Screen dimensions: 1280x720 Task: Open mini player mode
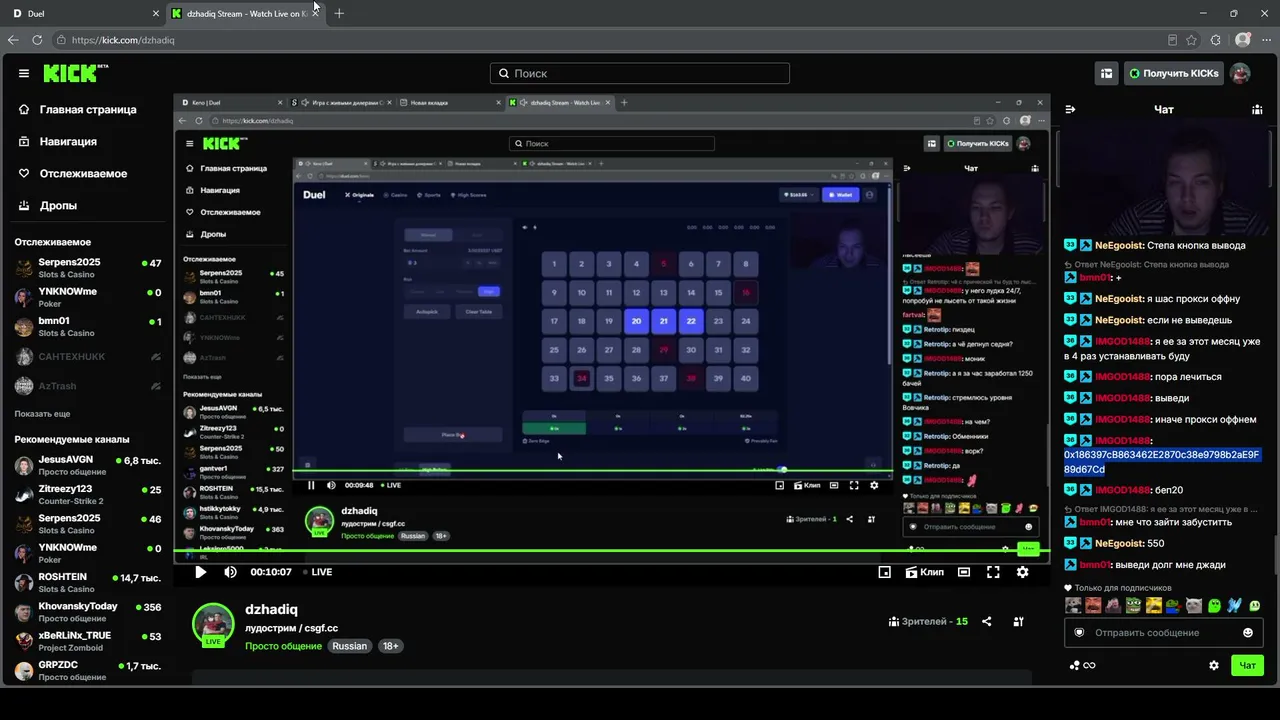click(884, 572)
